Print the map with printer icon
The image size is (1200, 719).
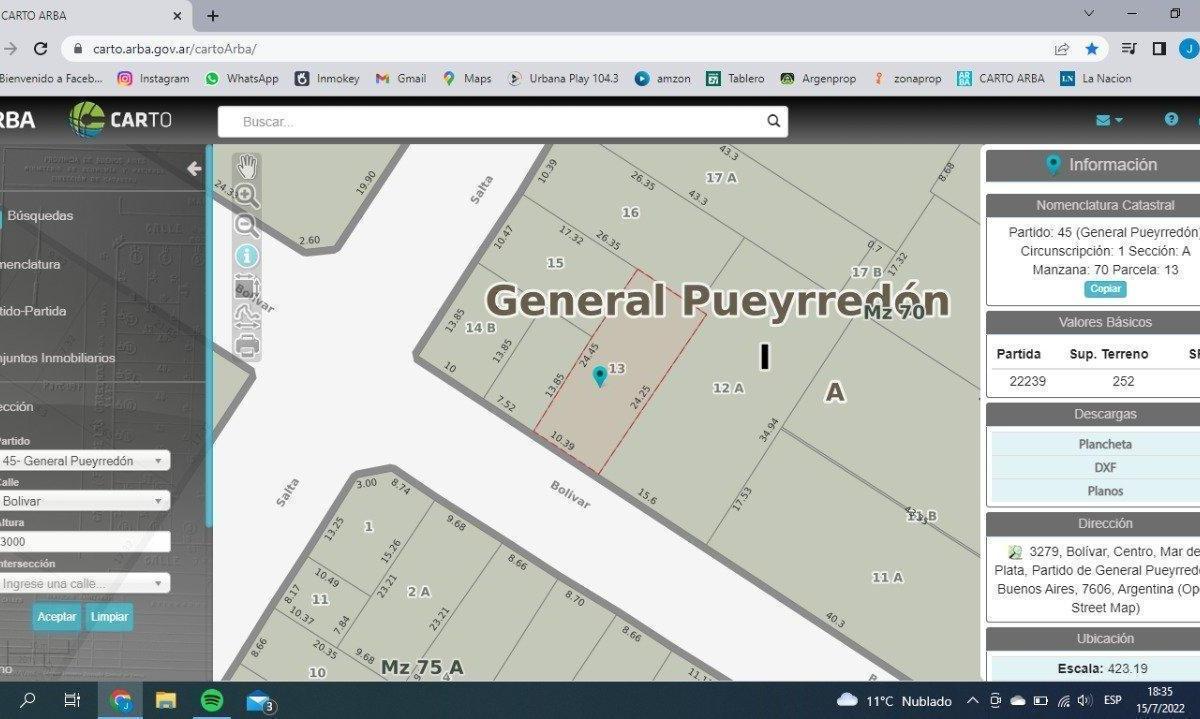(247, 346)
